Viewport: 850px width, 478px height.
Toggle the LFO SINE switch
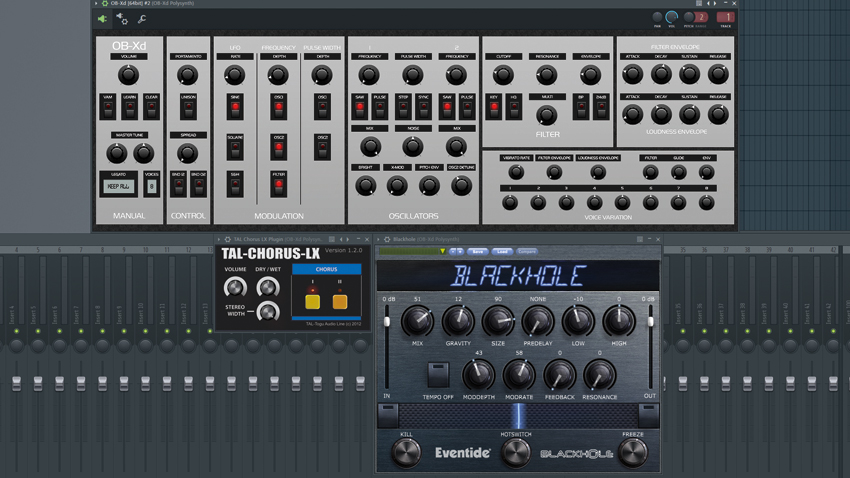point(235,107)
